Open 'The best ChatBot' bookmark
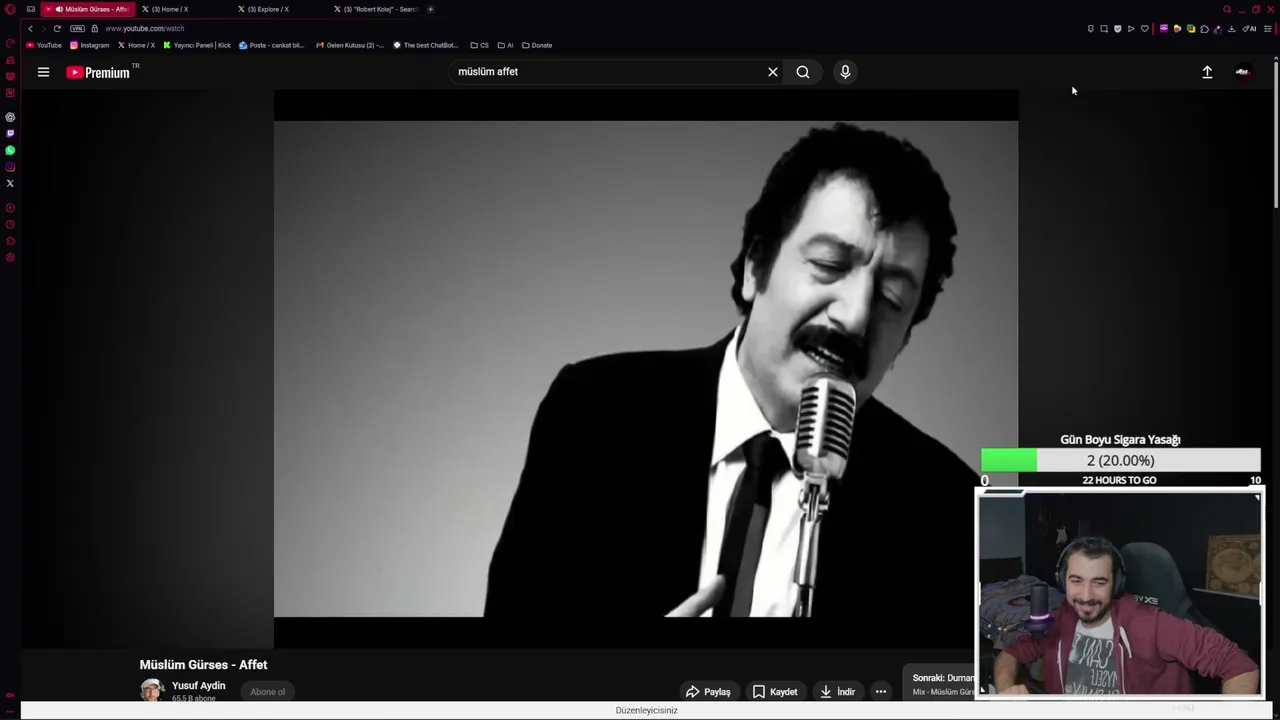Screen dimensions: 1280x720 coord(426,45)
